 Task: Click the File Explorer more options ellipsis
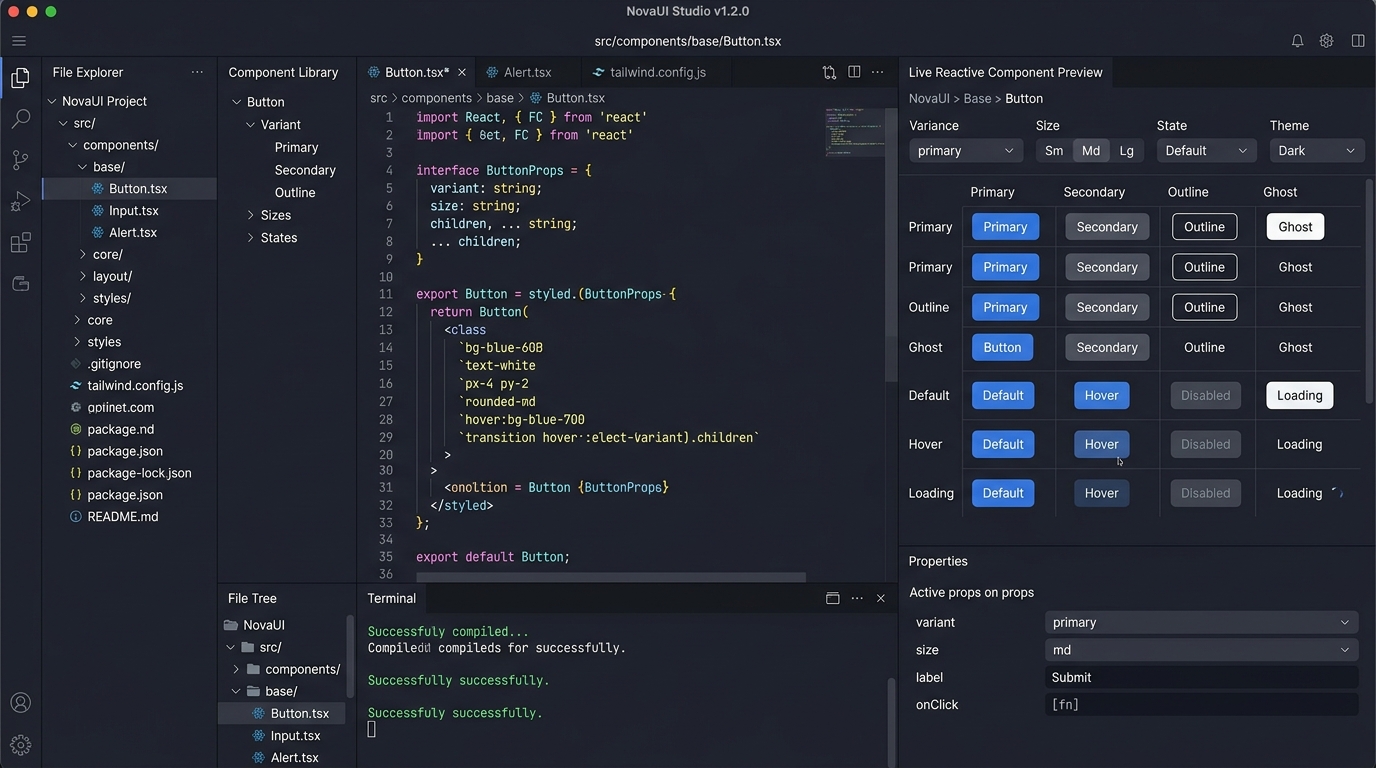pos(197,72)
